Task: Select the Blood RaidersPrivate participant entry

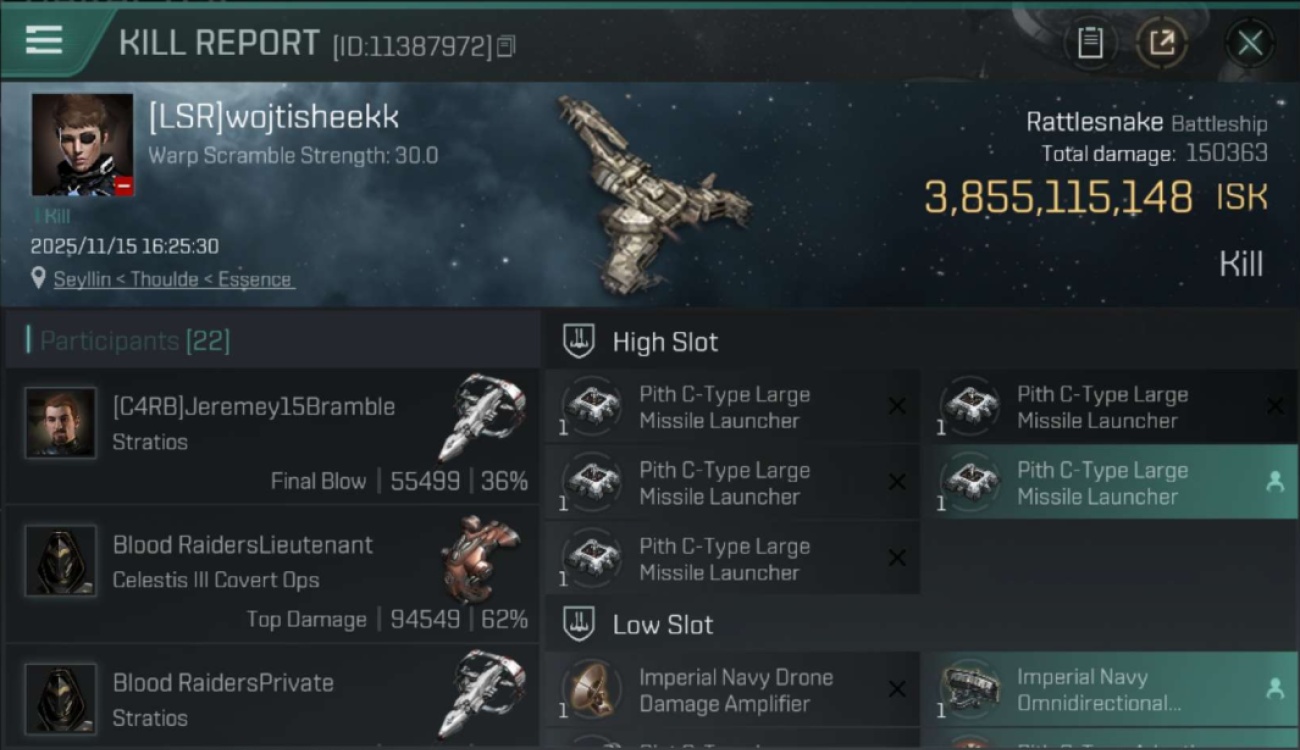Action: 272,698
